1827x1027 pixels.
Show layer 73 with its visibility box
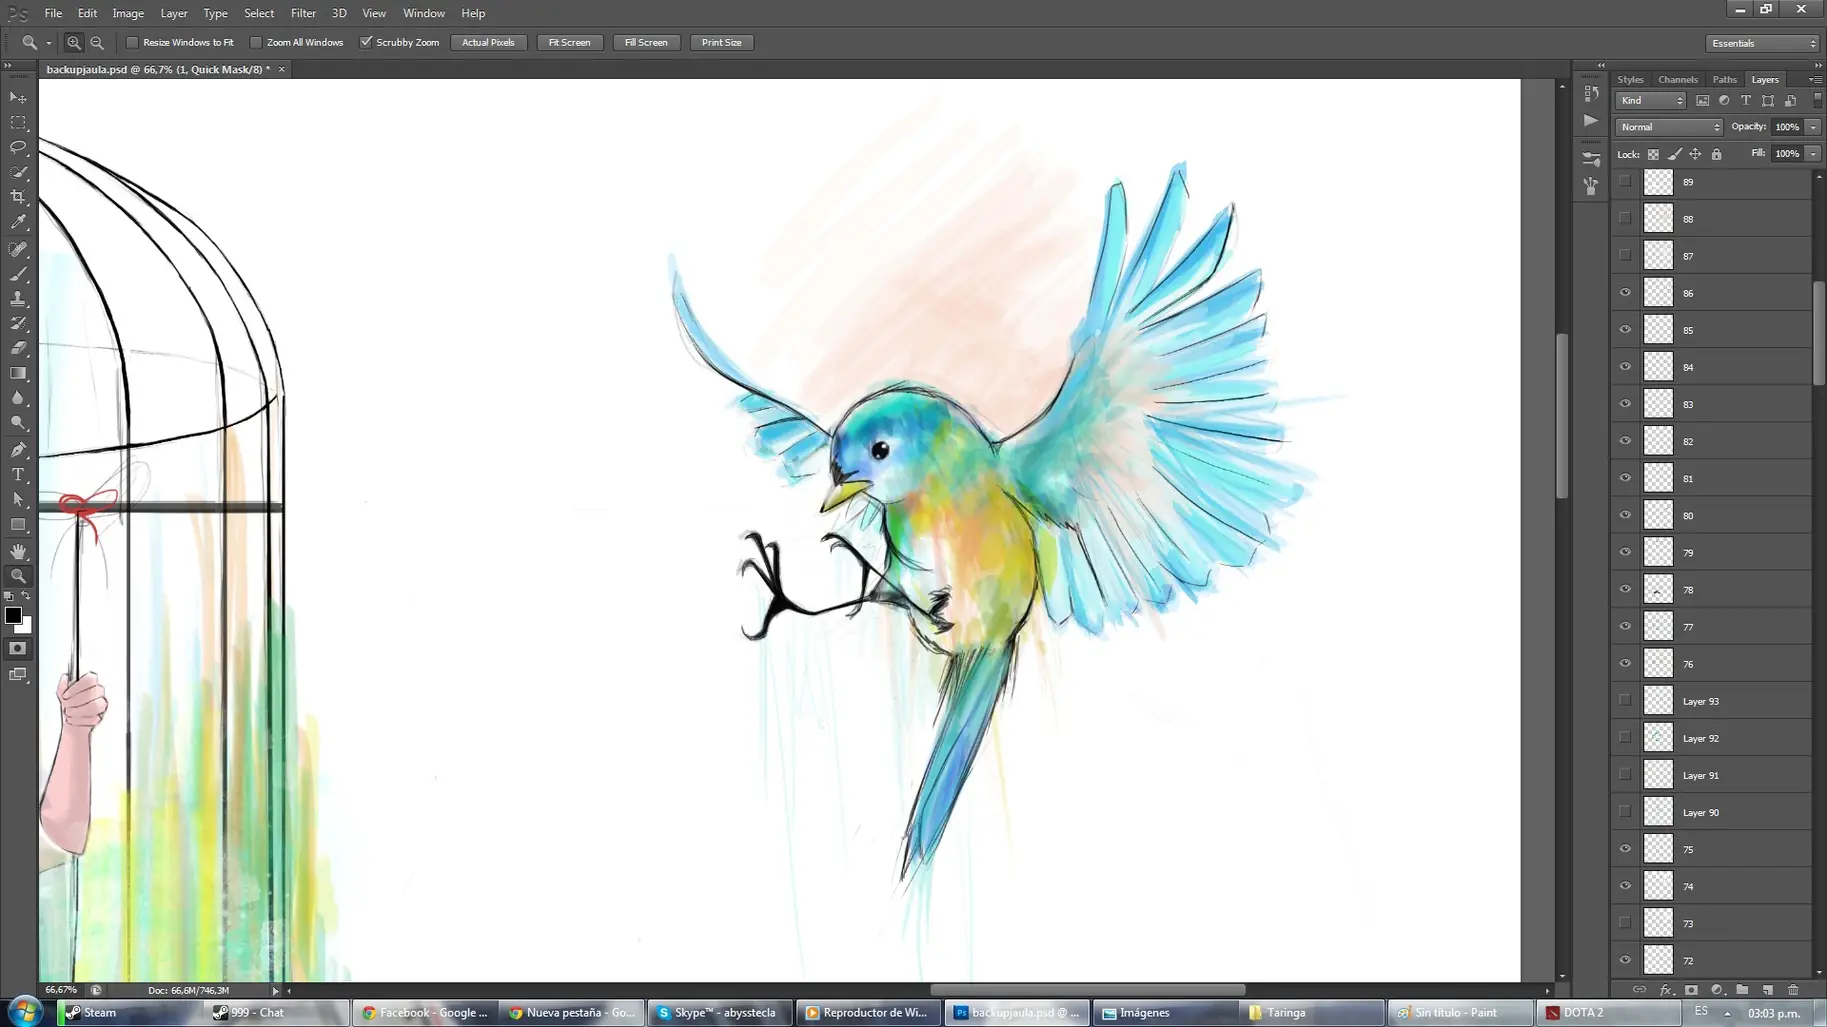1625,923
